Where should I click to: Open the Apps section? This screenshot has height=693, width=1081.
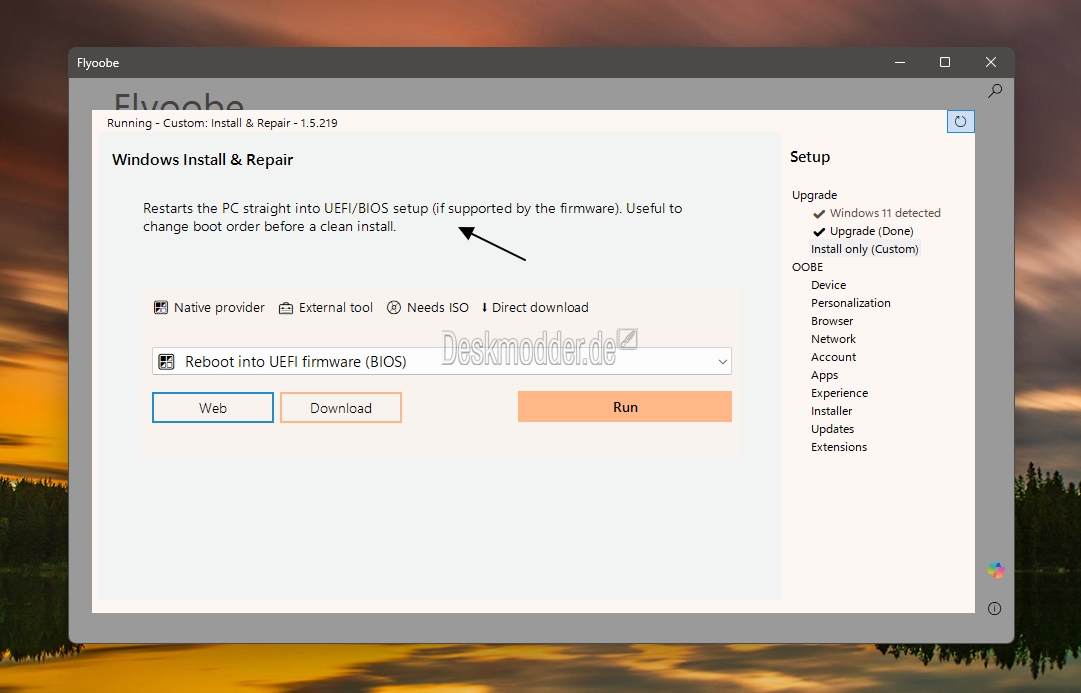tap(825, 375)
